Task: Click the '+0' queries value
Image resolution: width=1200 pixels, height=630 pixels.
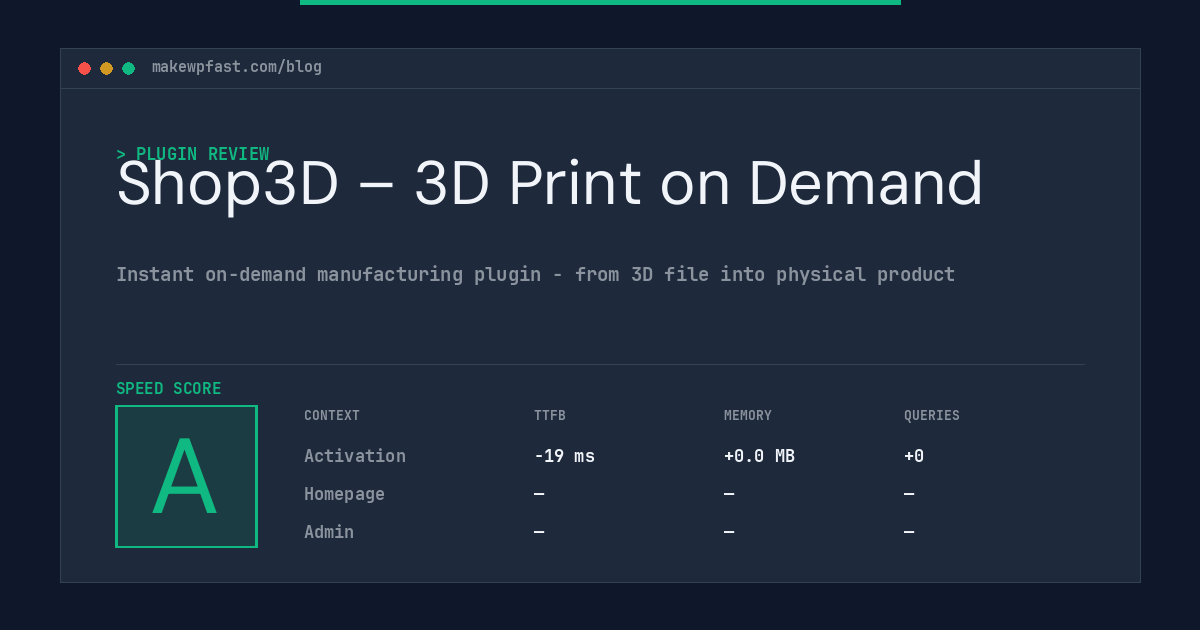Action: tap(914, 456)
